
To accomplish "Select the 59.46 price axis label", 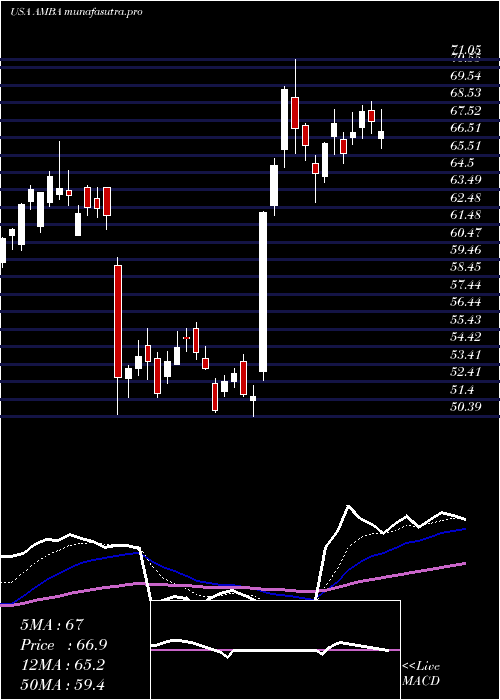I will pyautogui.click(x=466, y=250).
